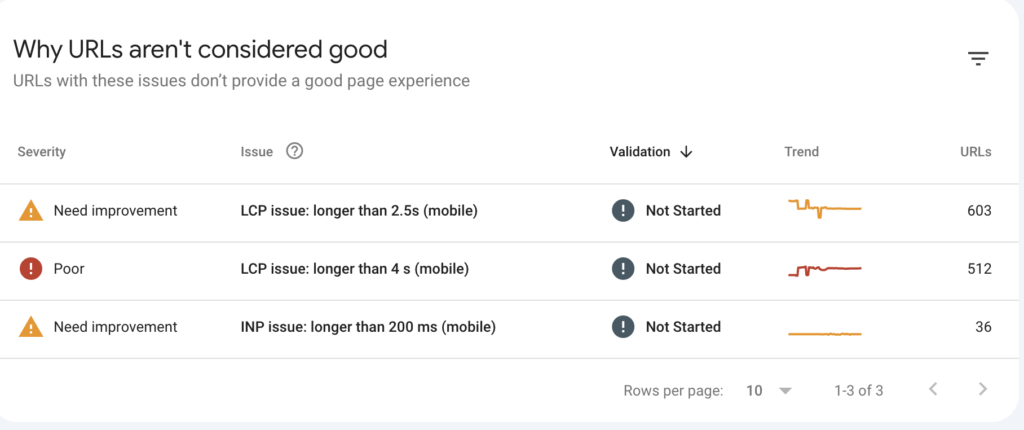Viewport: 1024px width, 430px height.
Task: Click Not Started icon for LCP 2.5s row
Action: [623, 211]
